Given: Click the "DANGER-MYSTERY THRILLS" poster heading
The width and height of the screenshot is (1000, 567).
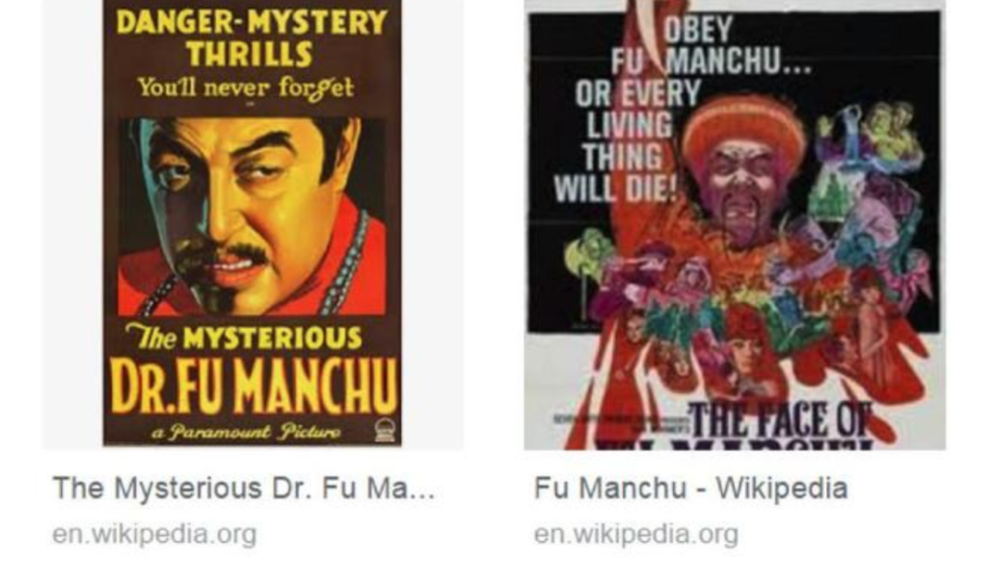Looking at the screenshot, I should (251, 38).
